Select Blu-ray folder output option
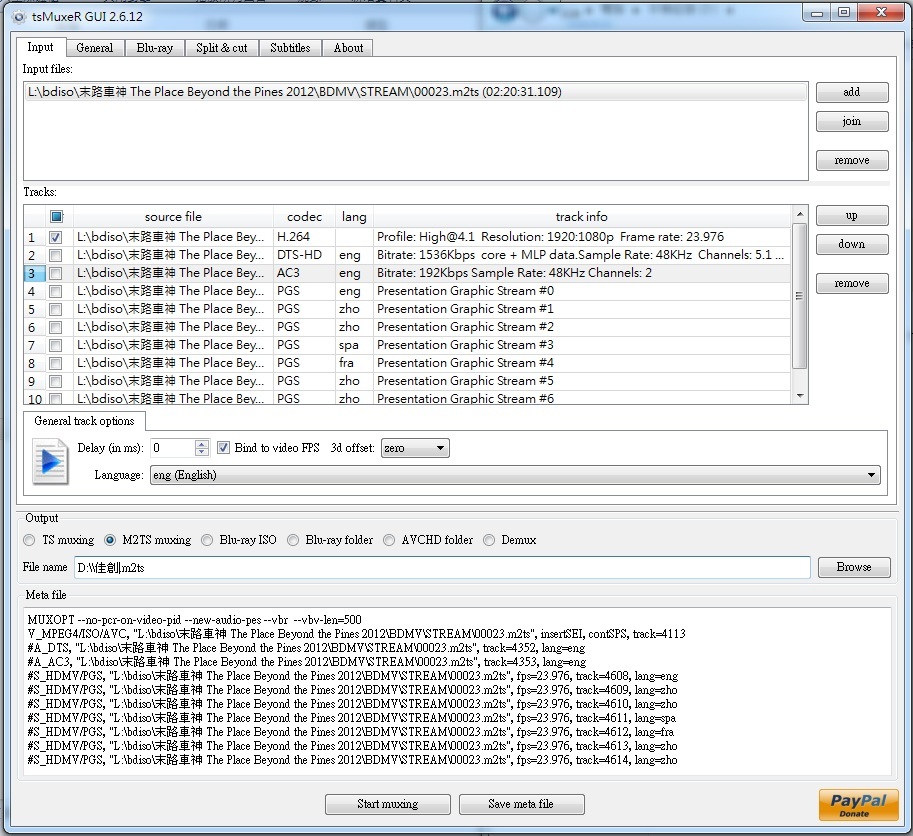 [293, 540]
